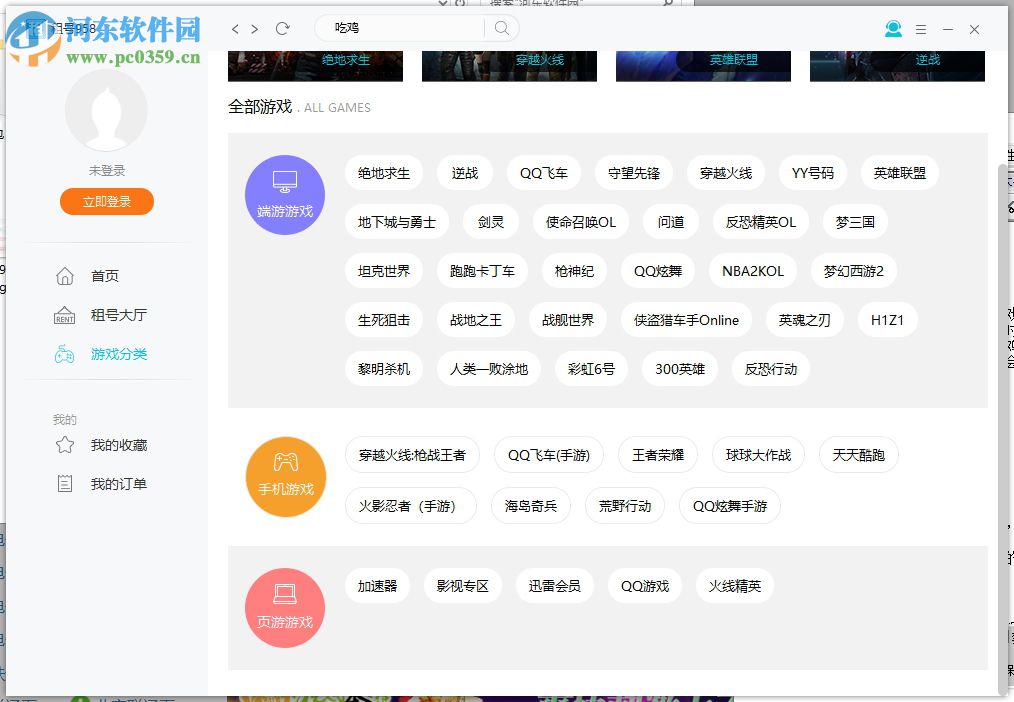Click the back navigation arrow
This screenshot has height=702, width=1014.
coord(236,30)
